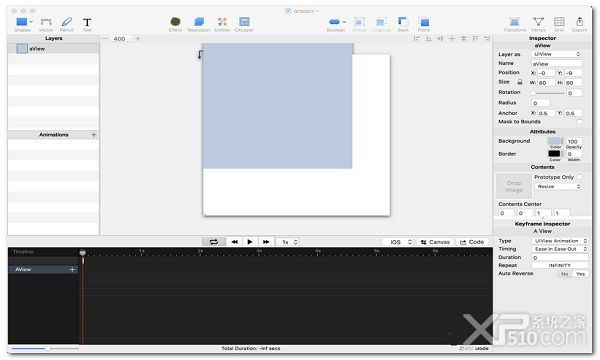The image size is (600, 360).
Task: Set Auto Reverse to Yes
Action: click(580, 274)
